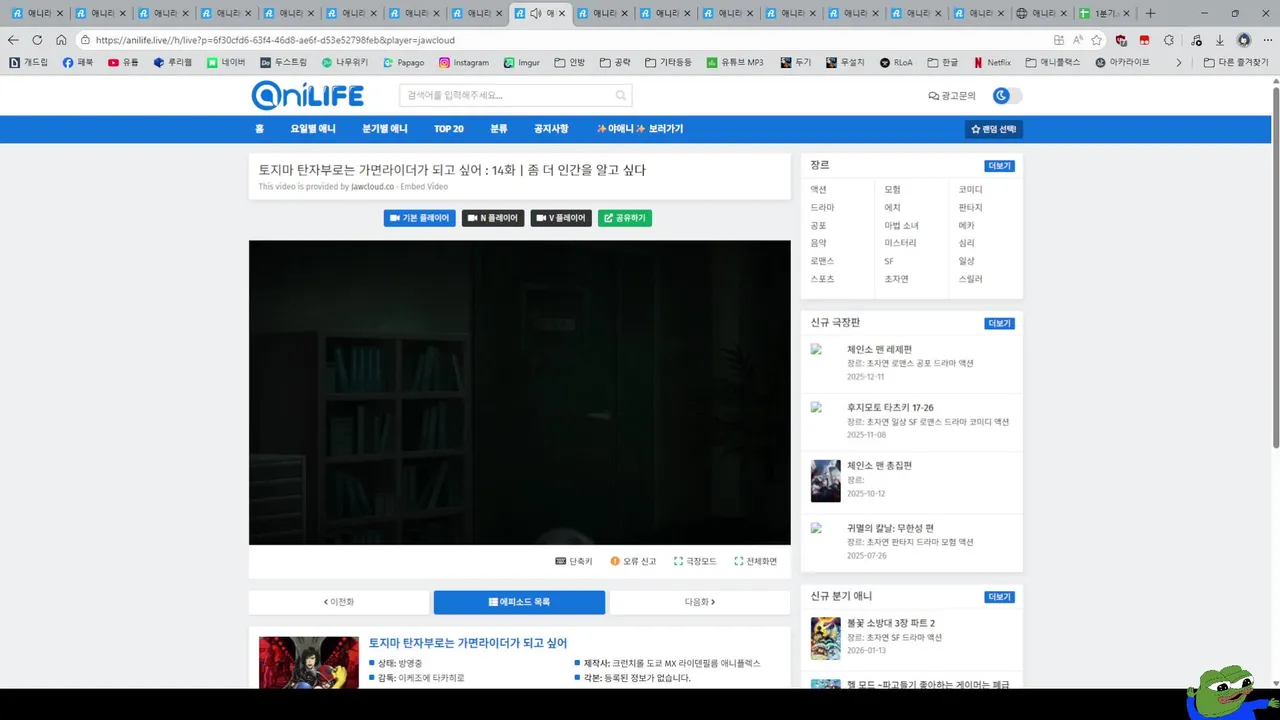
Task: Click the 불꽃 소방대 3장 파트 2 thumbnail
Action: [826, 638]
